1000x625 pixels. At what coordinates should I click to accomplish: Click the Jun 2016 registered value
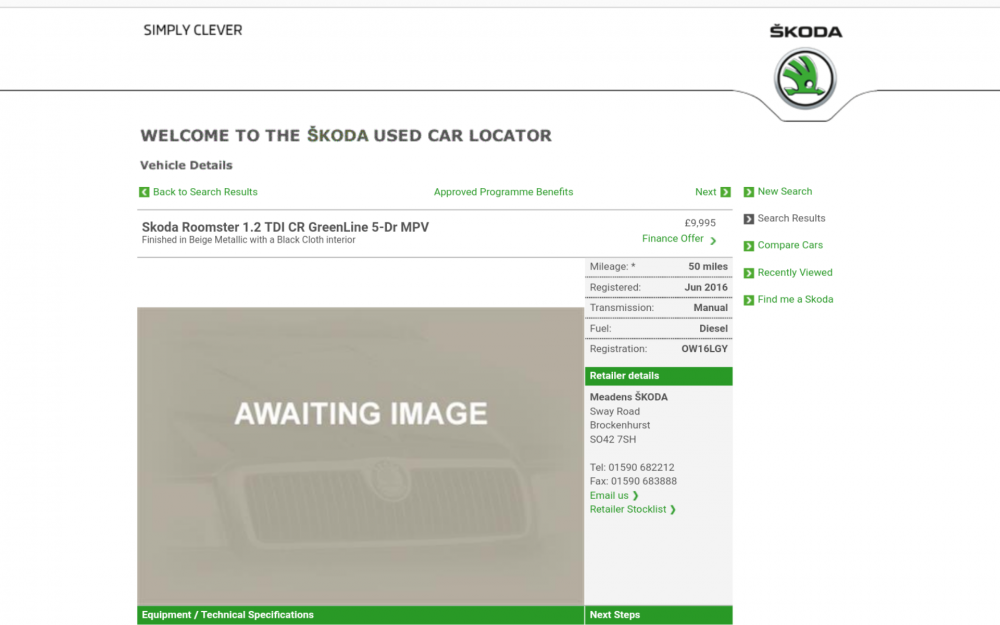click(x=705, y=287)
